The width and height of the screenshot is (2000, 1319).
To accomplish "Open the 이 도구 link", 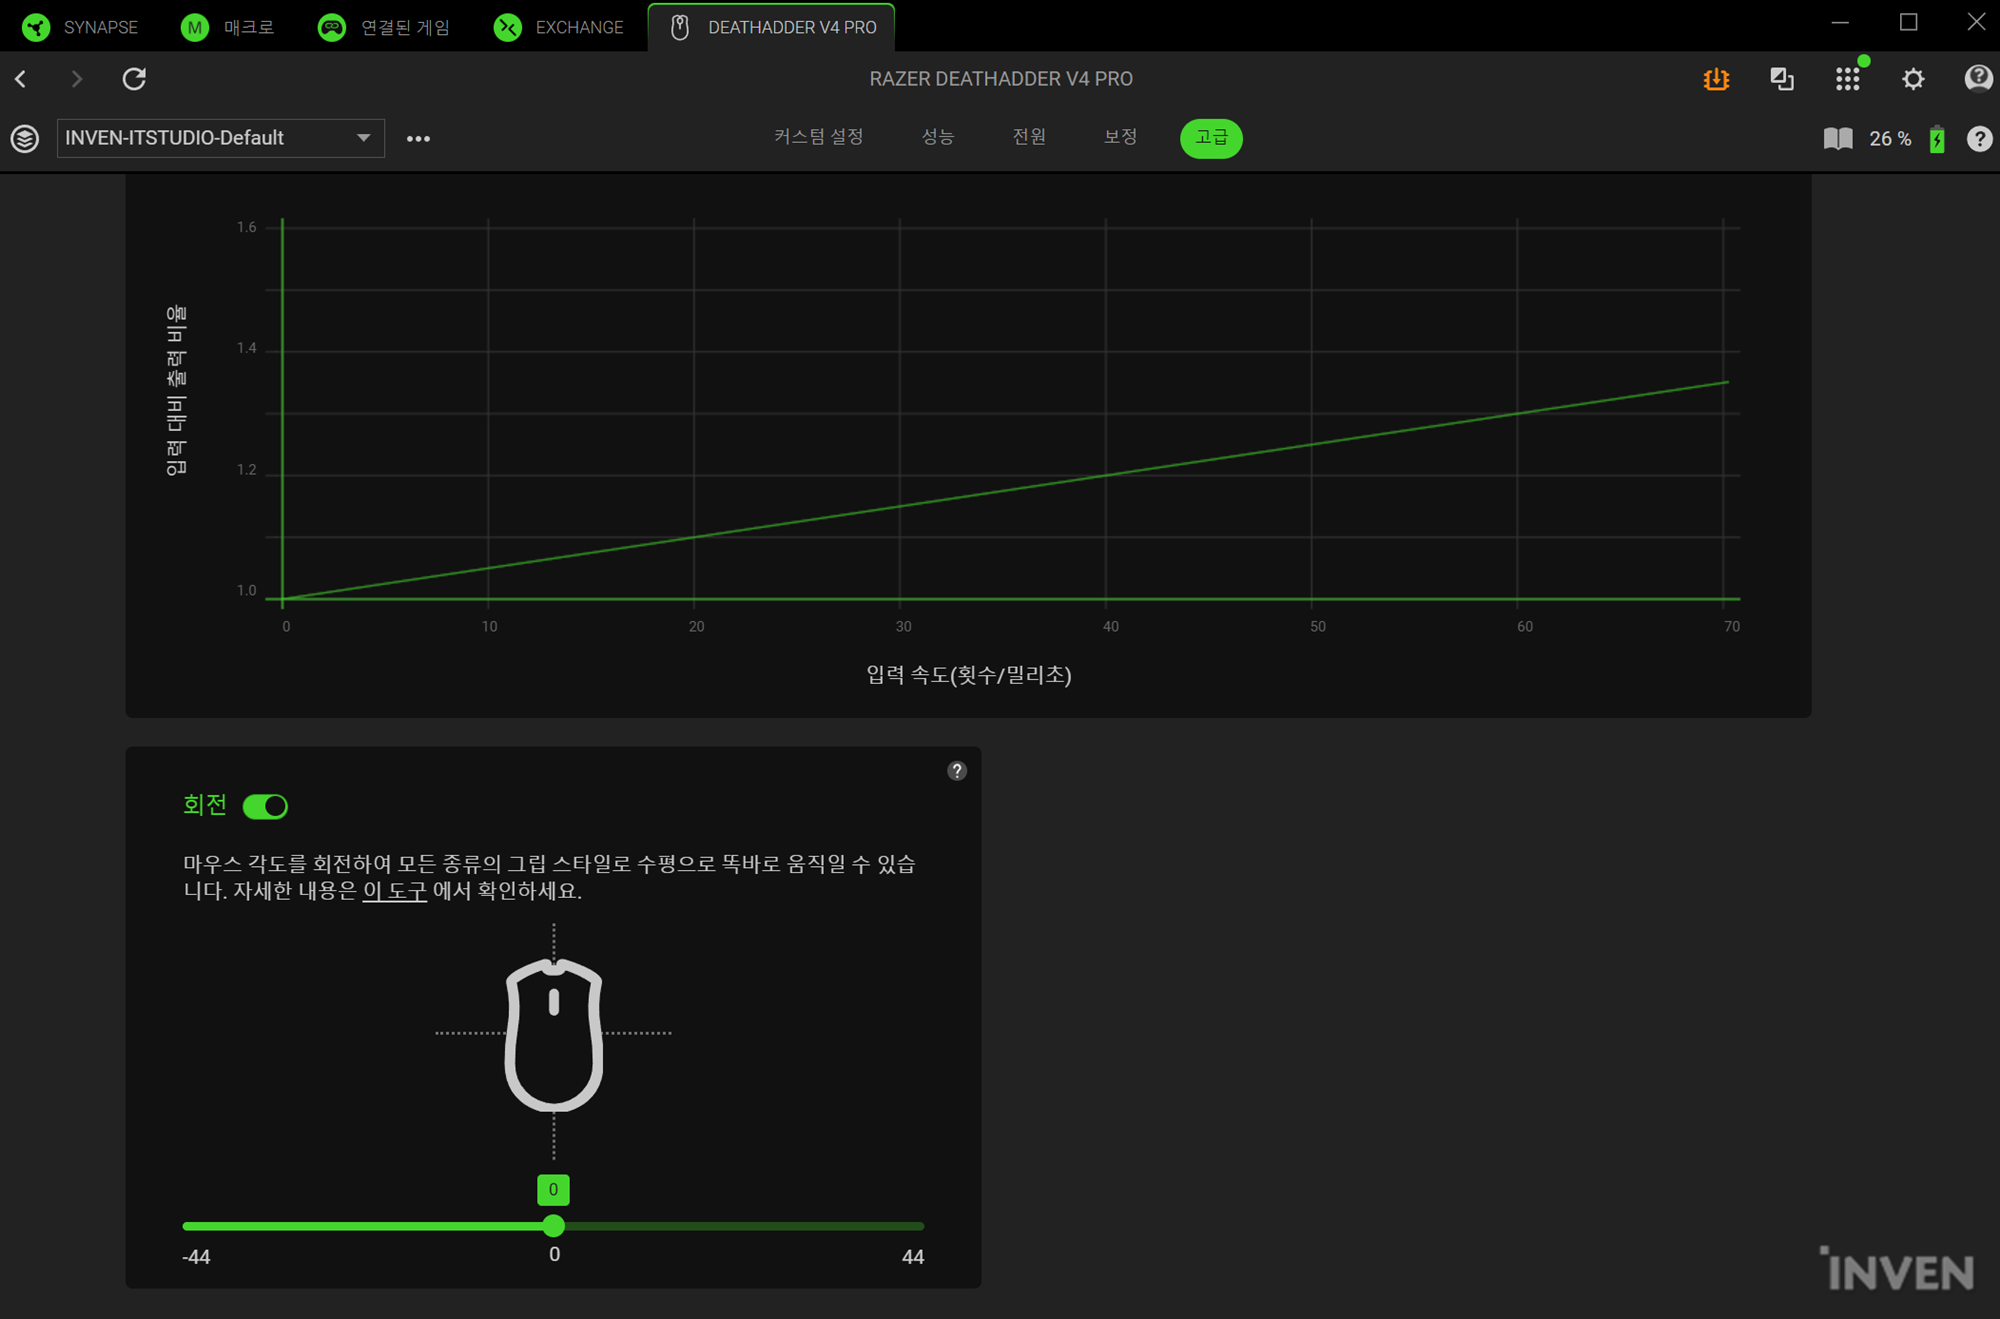I will point(394,890).
